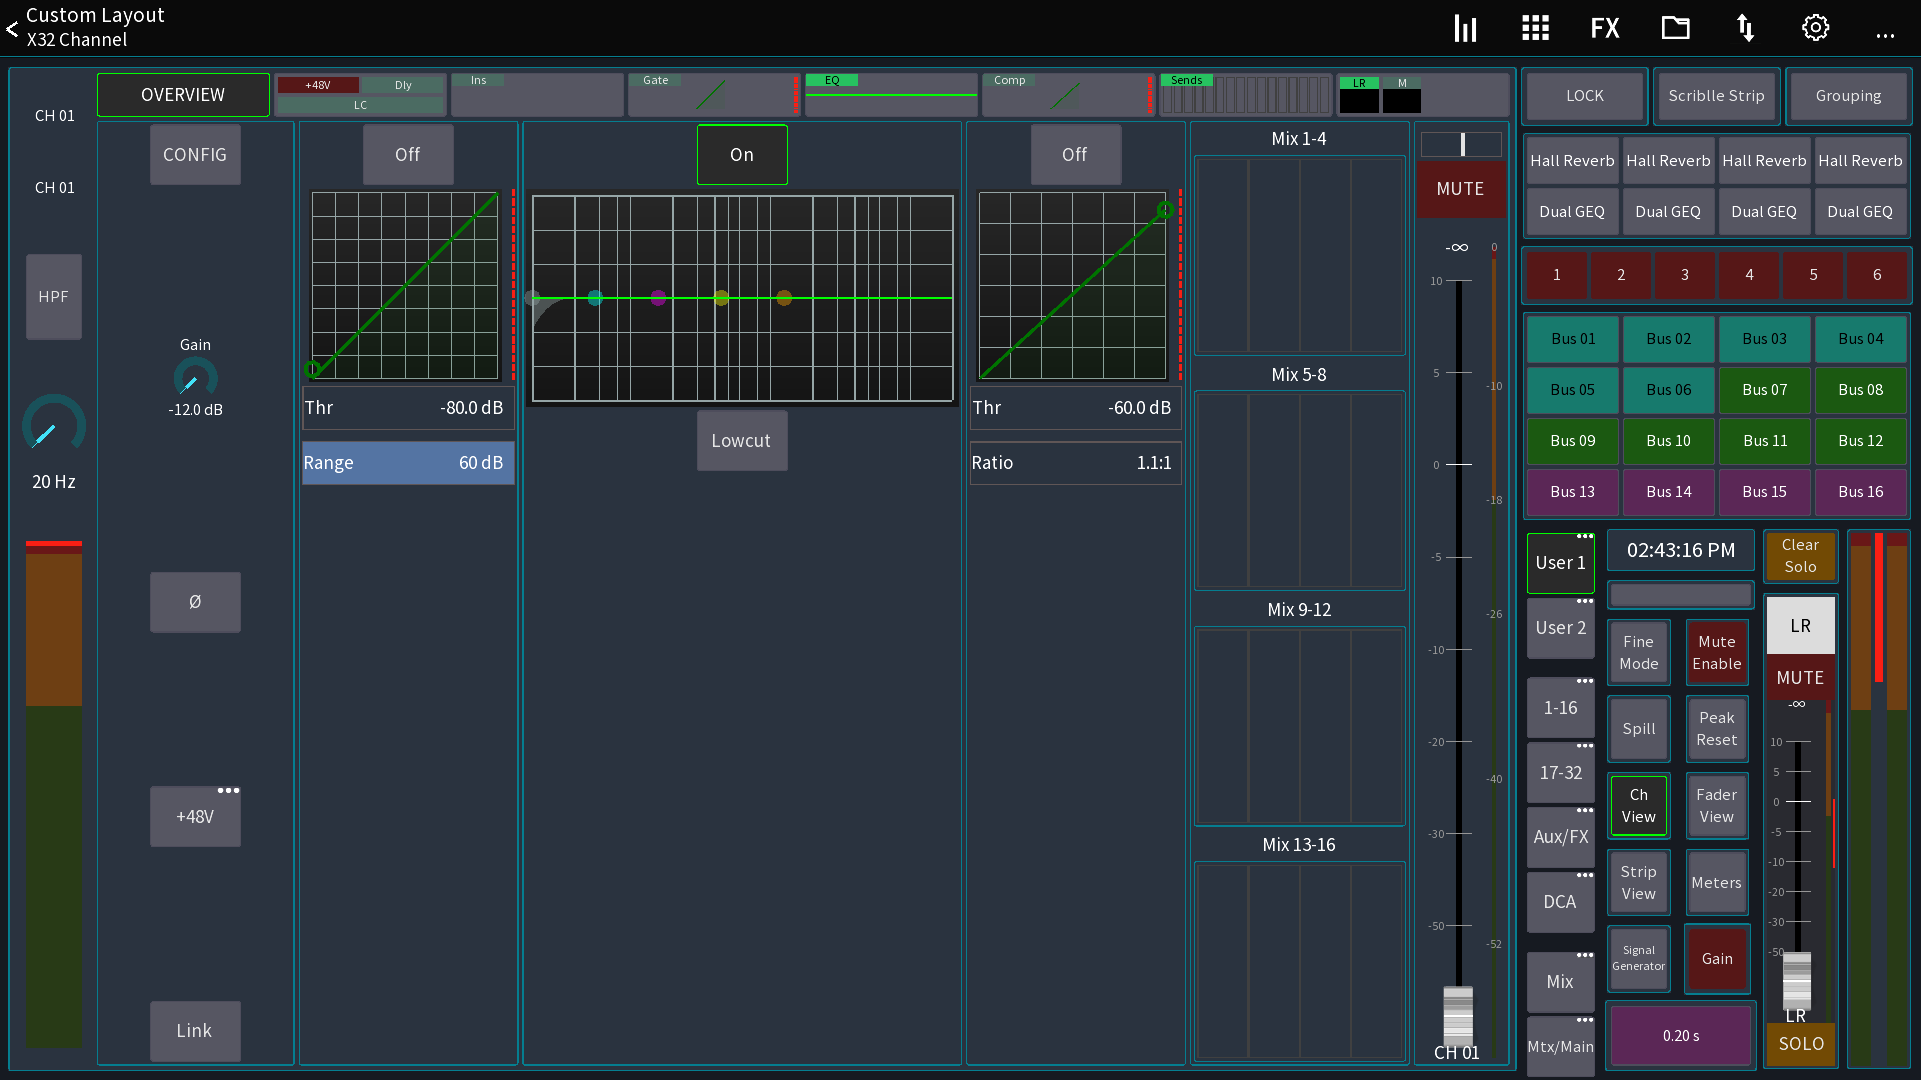Image resolution: width=1921 pixels, height=1080 pixels.
Task: Toggle +48V phantom power
Action: point(195,817)
